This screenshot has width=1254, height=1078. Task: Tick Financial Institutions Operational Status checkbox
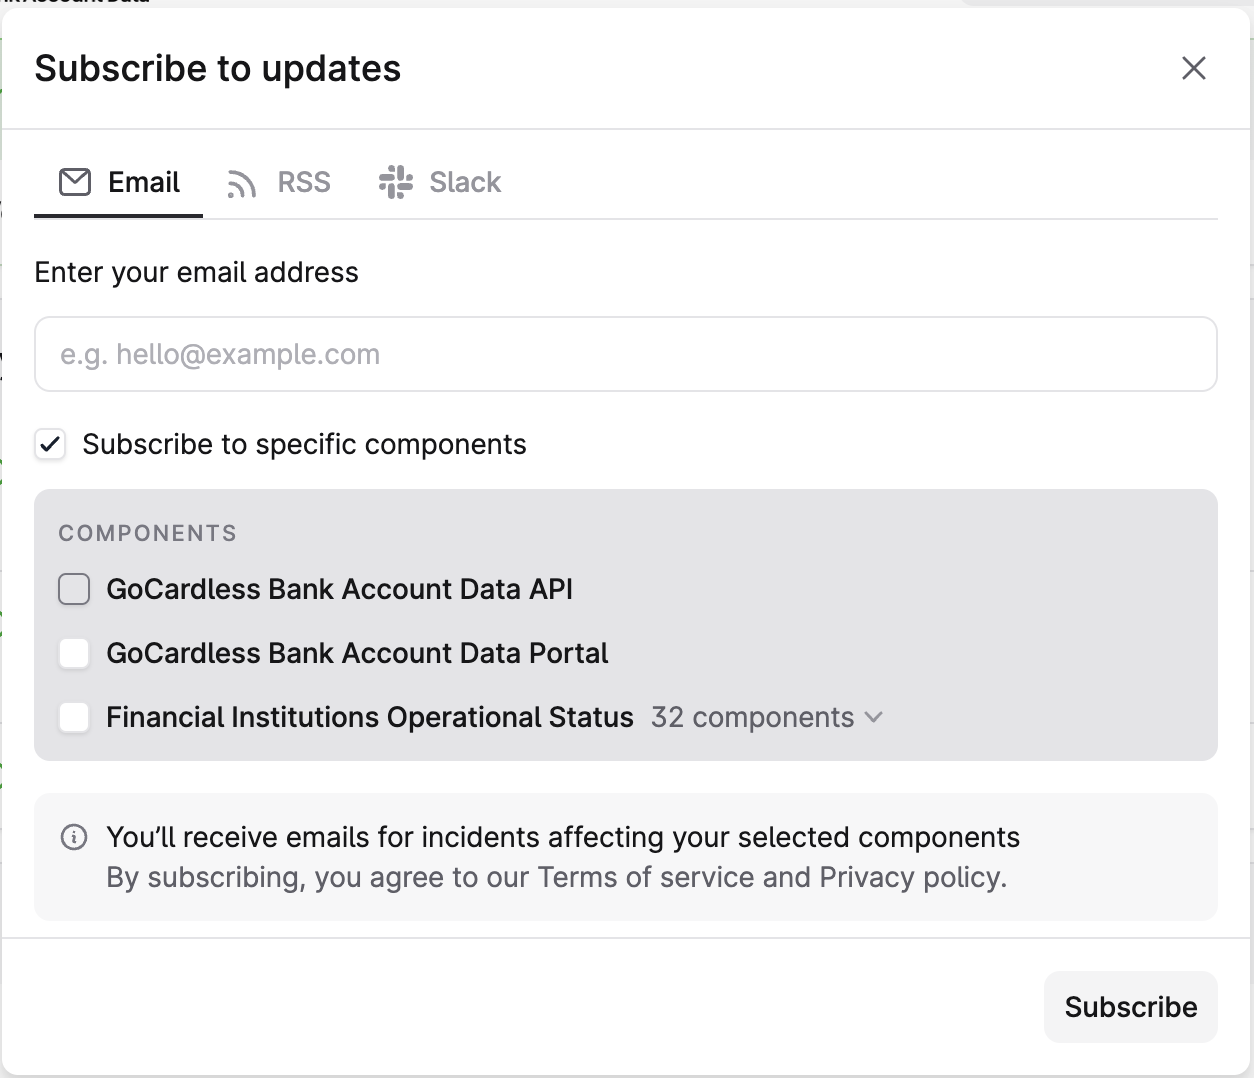tap(74, 718)
